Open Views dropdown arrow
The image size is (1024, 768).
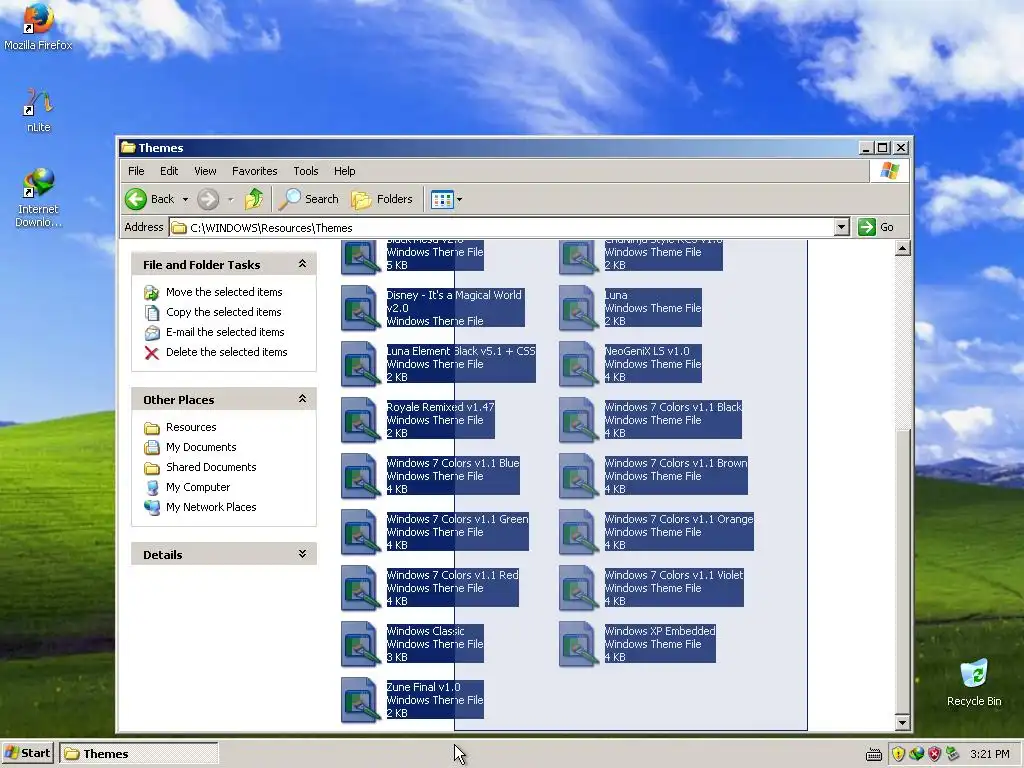(x=459, y=199)
